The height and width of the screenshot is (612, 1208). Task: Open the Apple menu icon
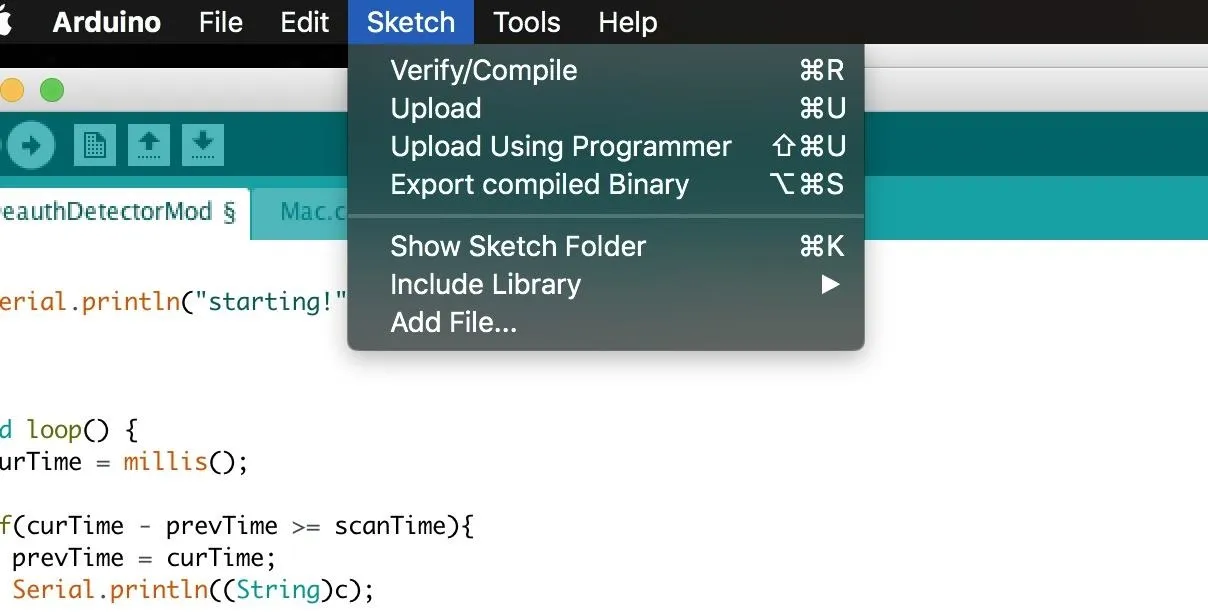(5, 22)
